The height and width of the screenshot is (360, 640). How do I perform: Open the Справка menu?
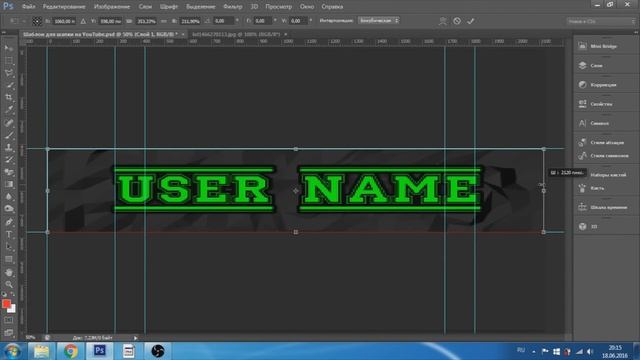click(x=332, y=7)
